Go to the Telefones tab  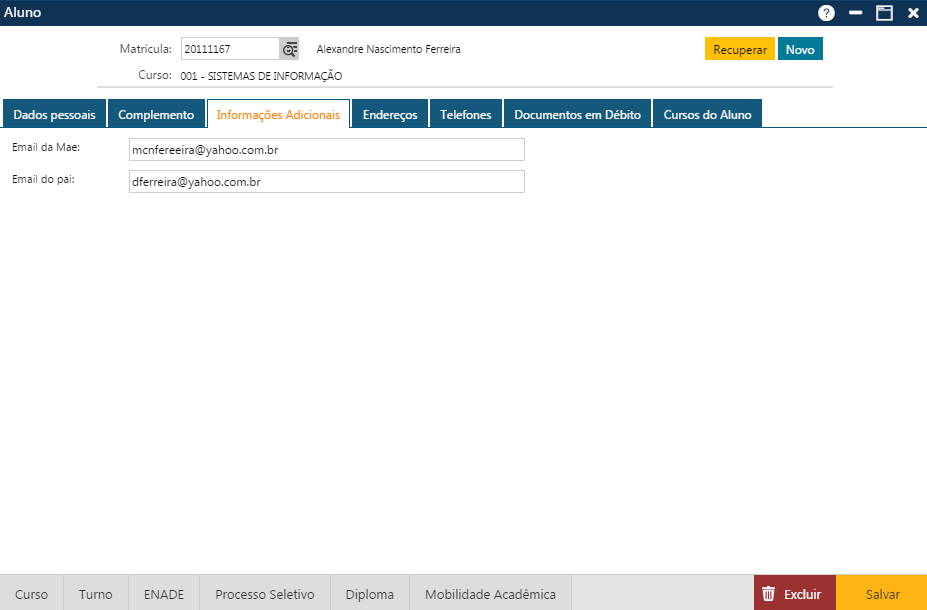pyautogui.click(x=466, y=115)
